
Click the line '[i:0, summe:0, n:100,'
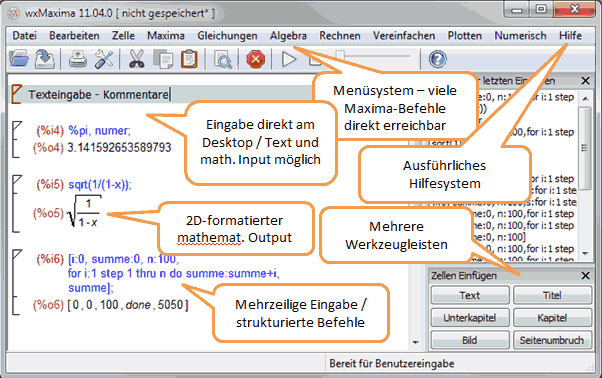pos(124,259)
